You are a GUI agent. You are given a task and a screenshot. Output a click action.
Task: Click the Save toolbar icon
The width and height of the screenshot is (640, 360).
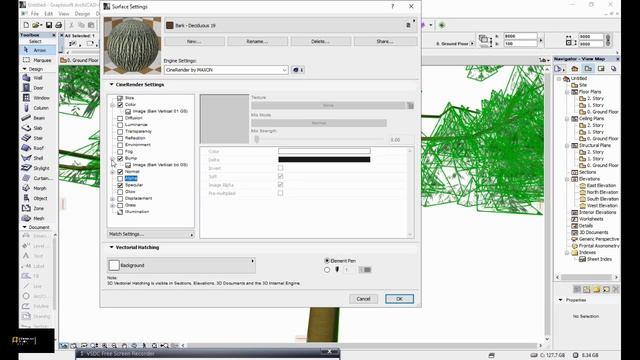coord(49,25)
